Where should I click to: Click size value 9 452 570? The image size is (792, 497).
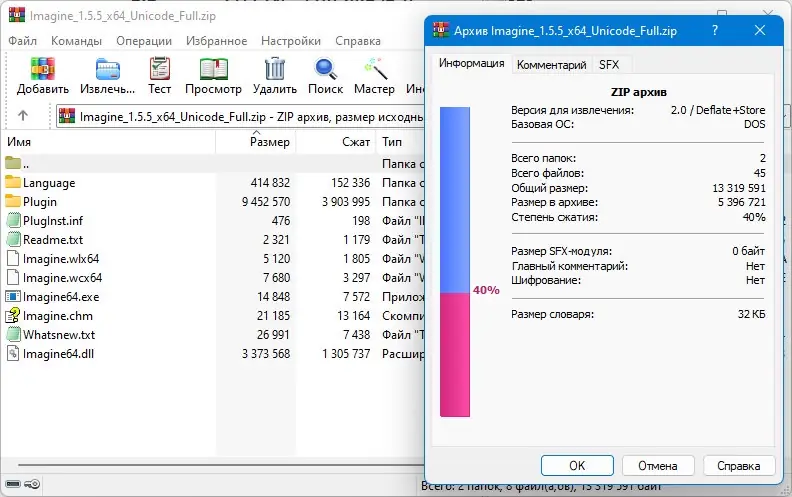(266, 202)
